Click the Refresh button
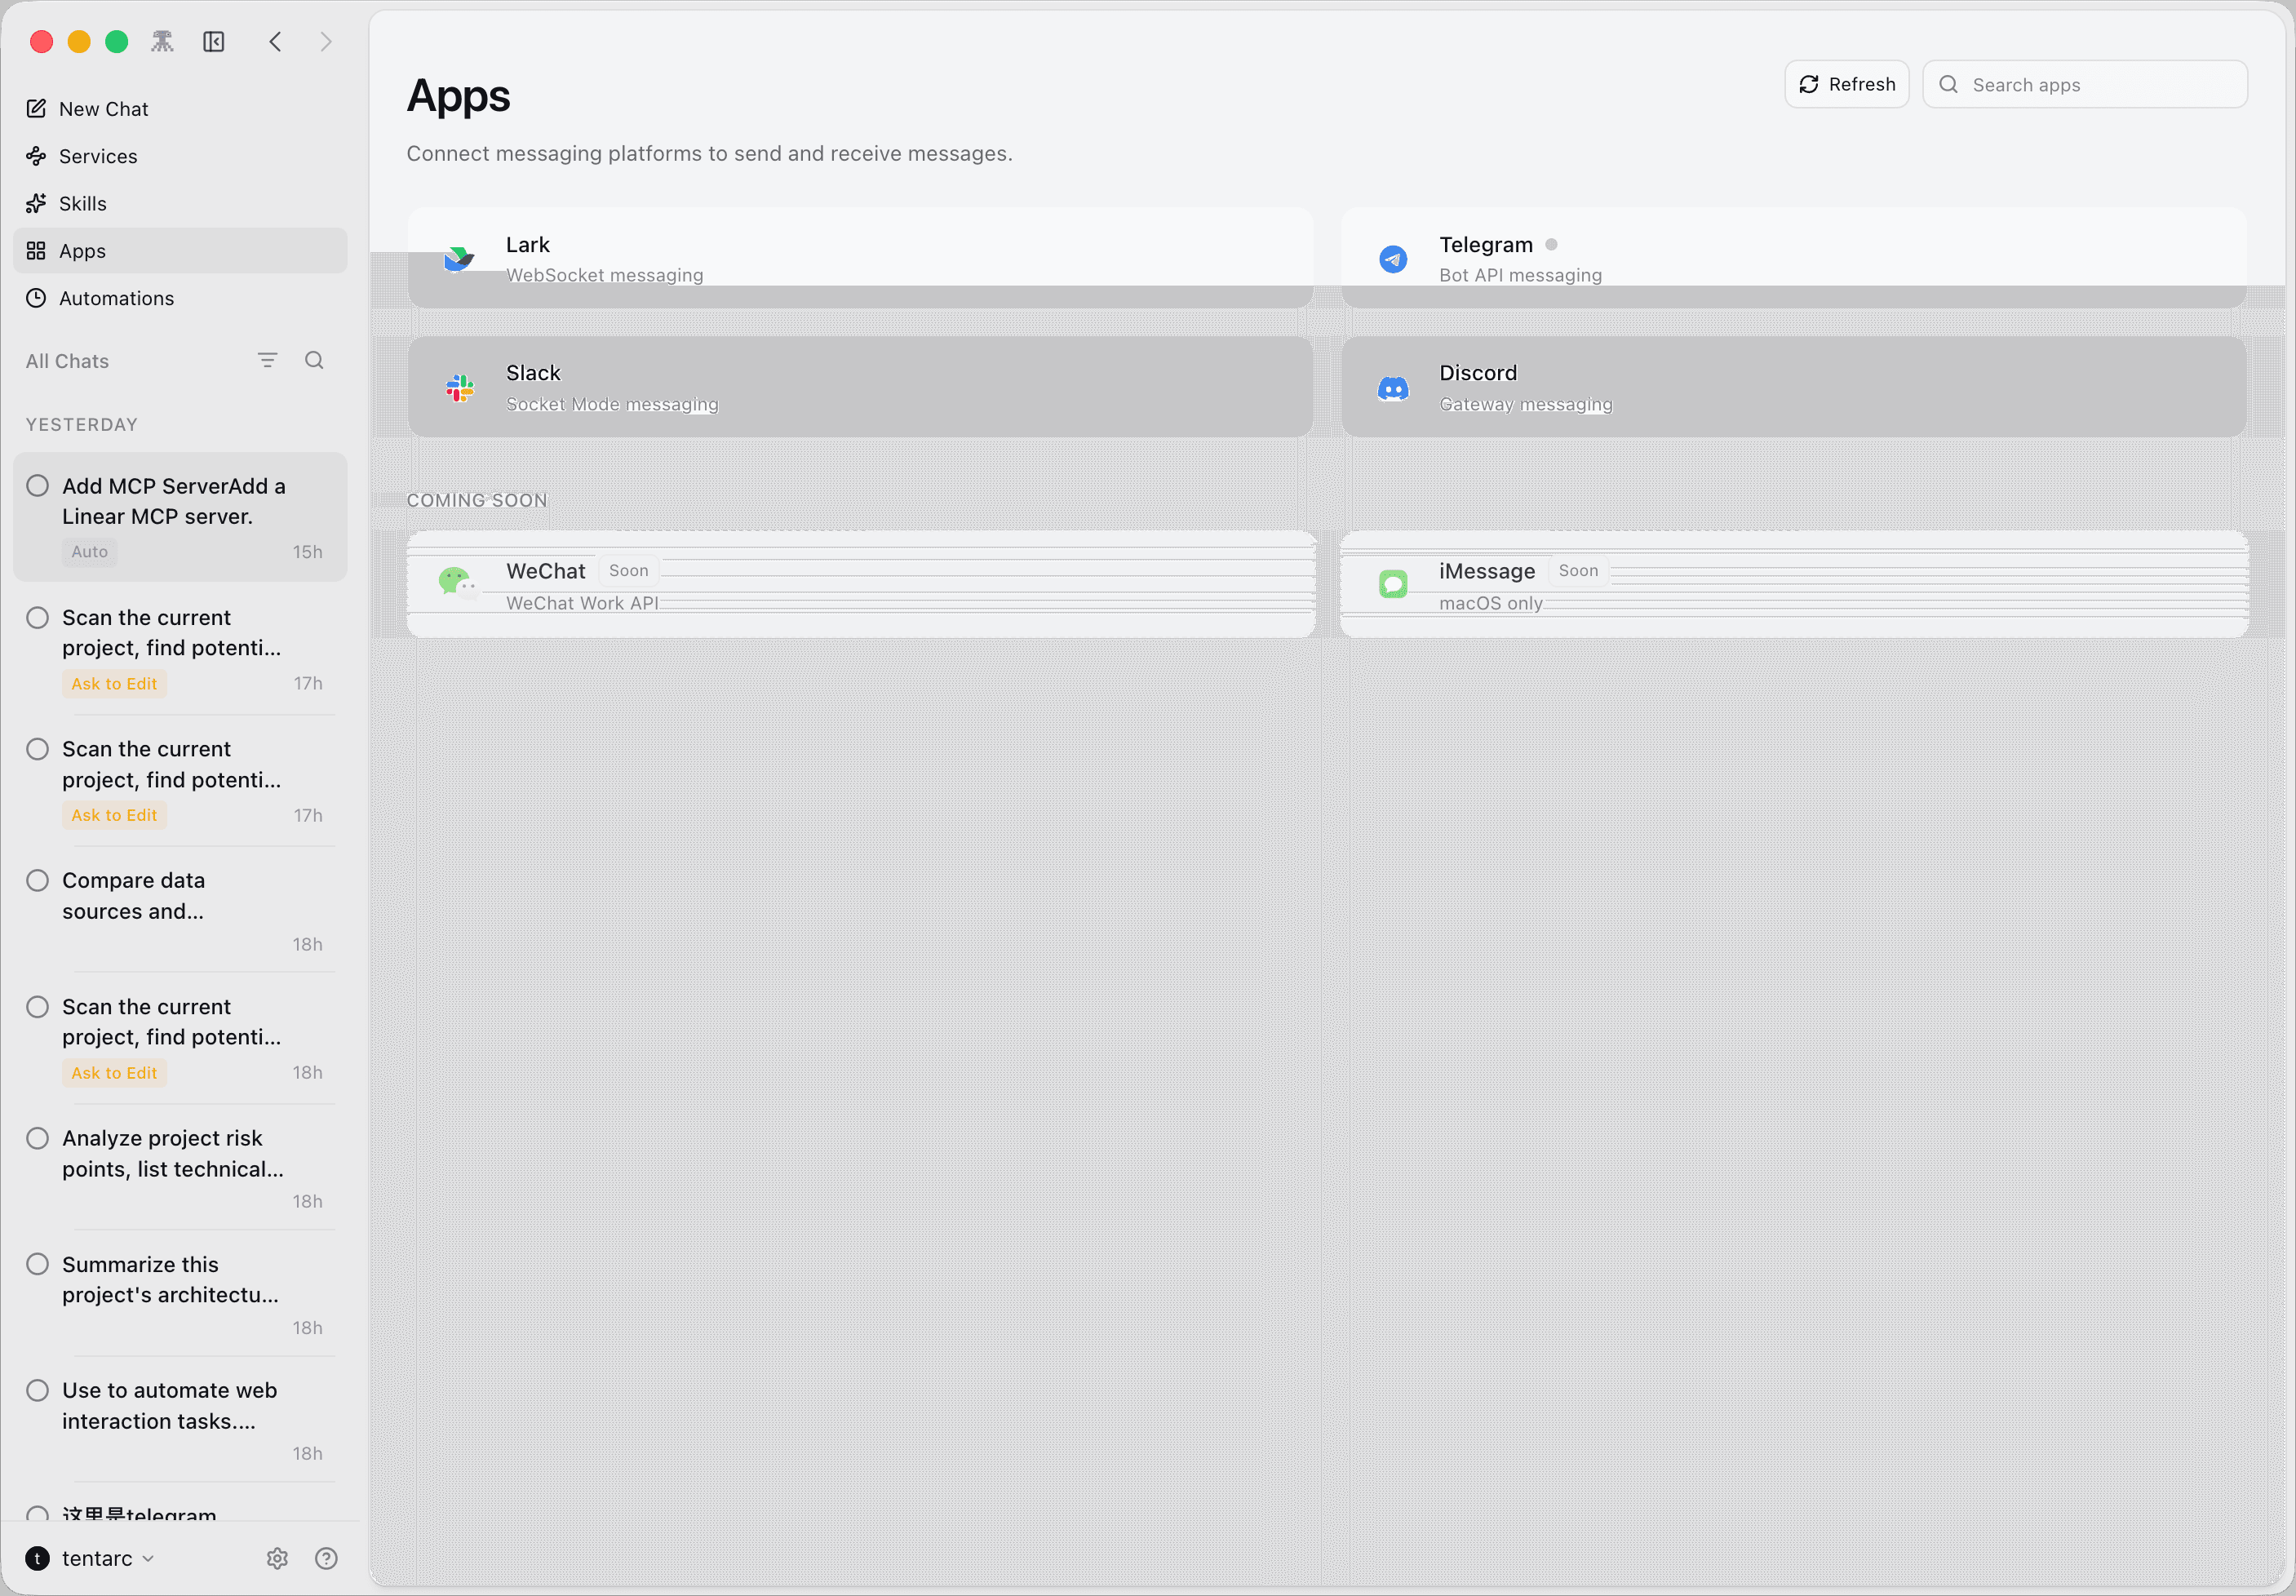 click(x=1846, y=84)
